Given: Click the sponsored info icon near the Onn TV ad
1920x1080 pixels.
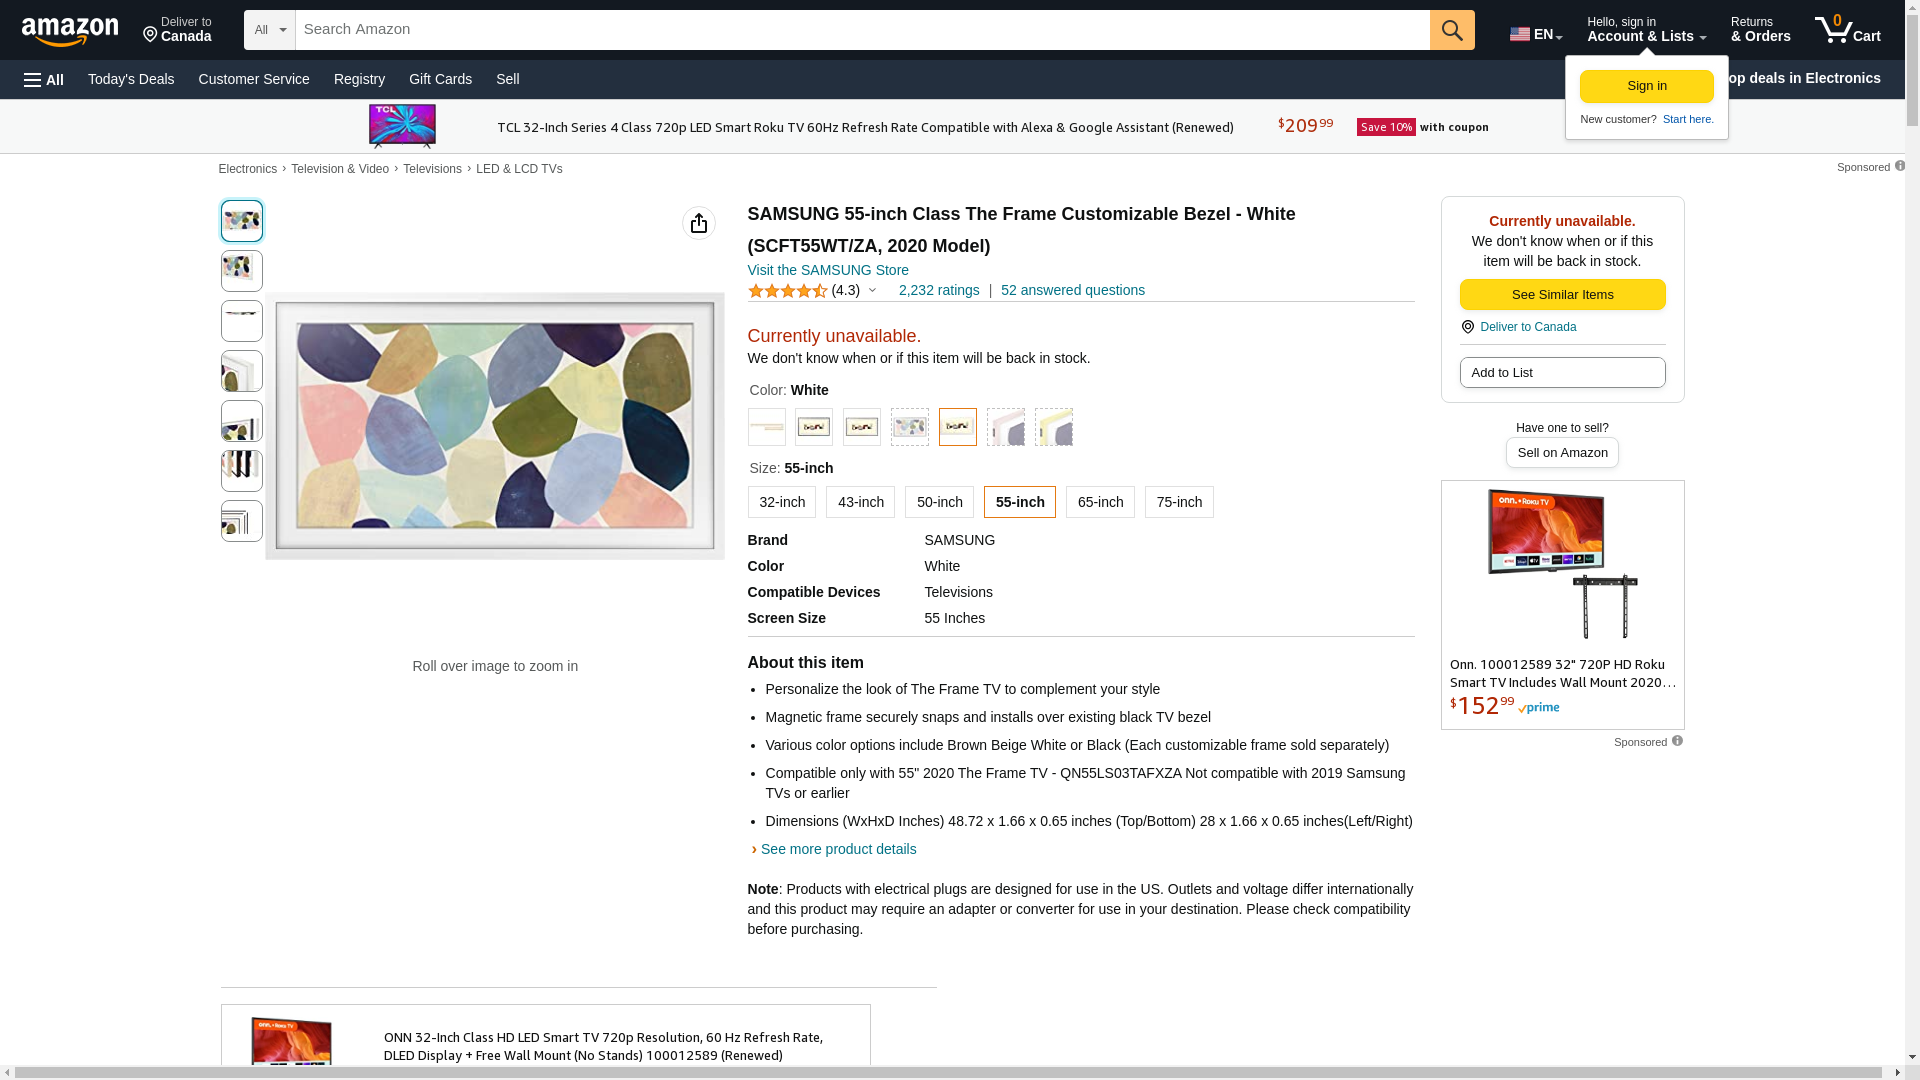Looking at the screenshot, I should (x=1677, y=741).
